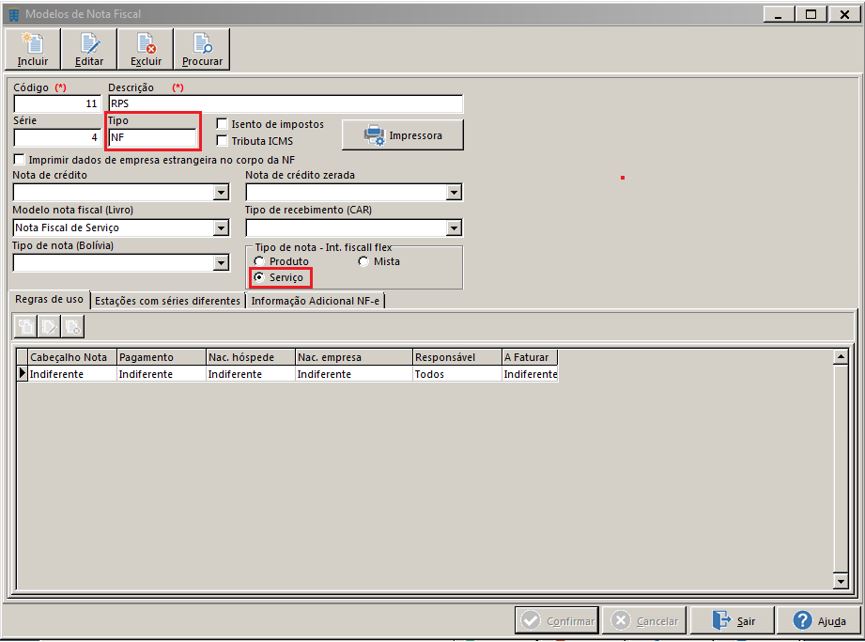Click the Nac. hóspede column header
865x642 pixels.
pos(250,357)
